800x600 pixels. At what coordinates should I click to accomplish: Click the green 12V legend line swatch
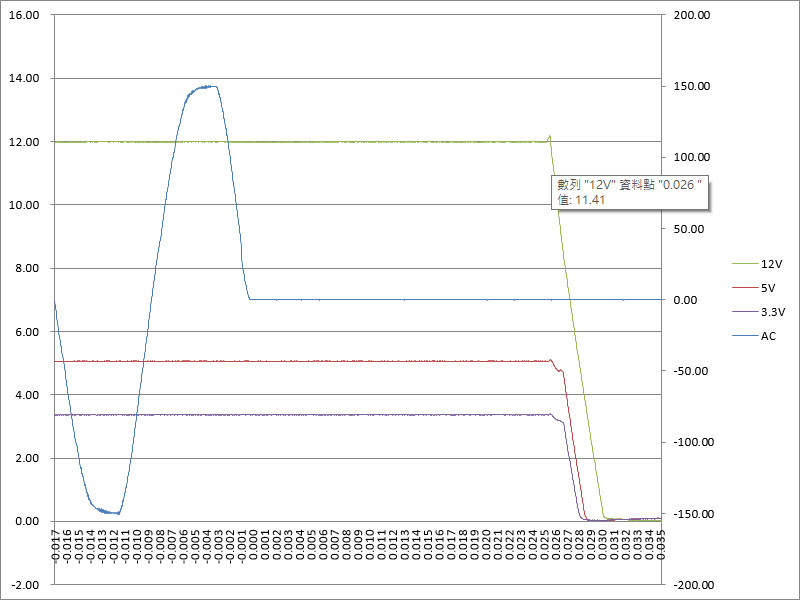click(745, 264)
